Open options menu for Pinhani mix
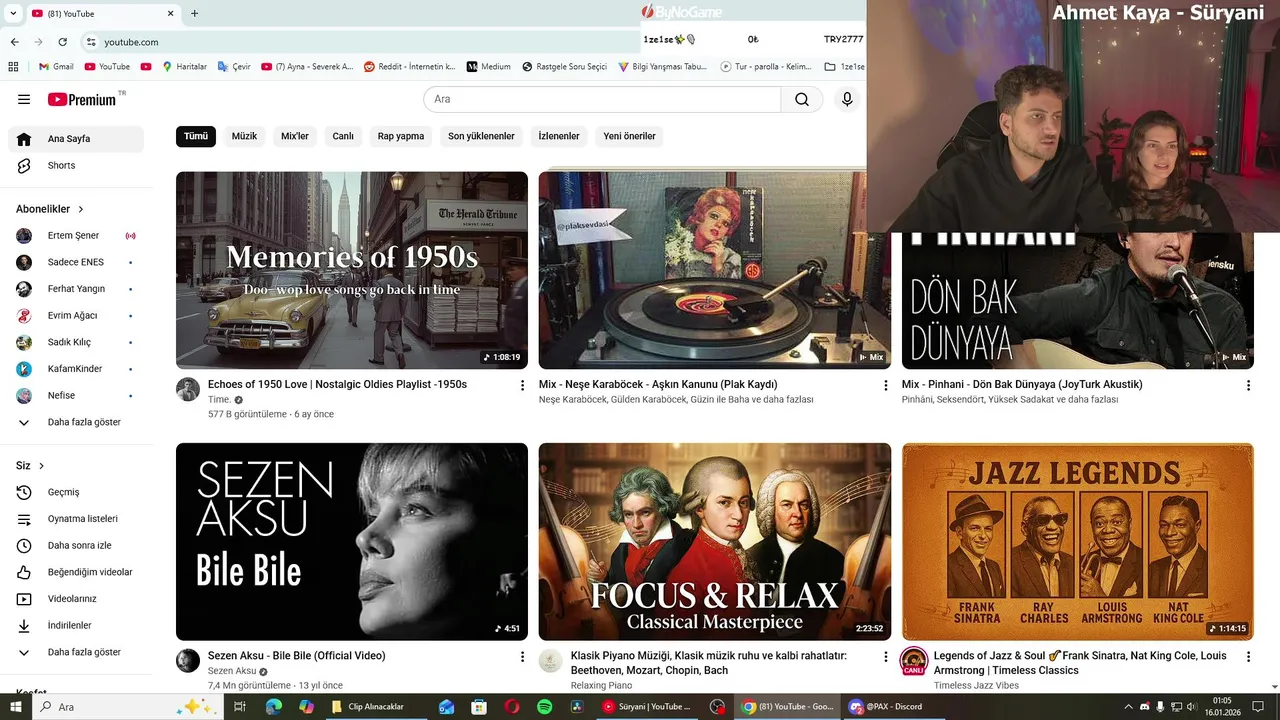The width and height of the screenshot is (1280, 720). [x=1248, y=385]
